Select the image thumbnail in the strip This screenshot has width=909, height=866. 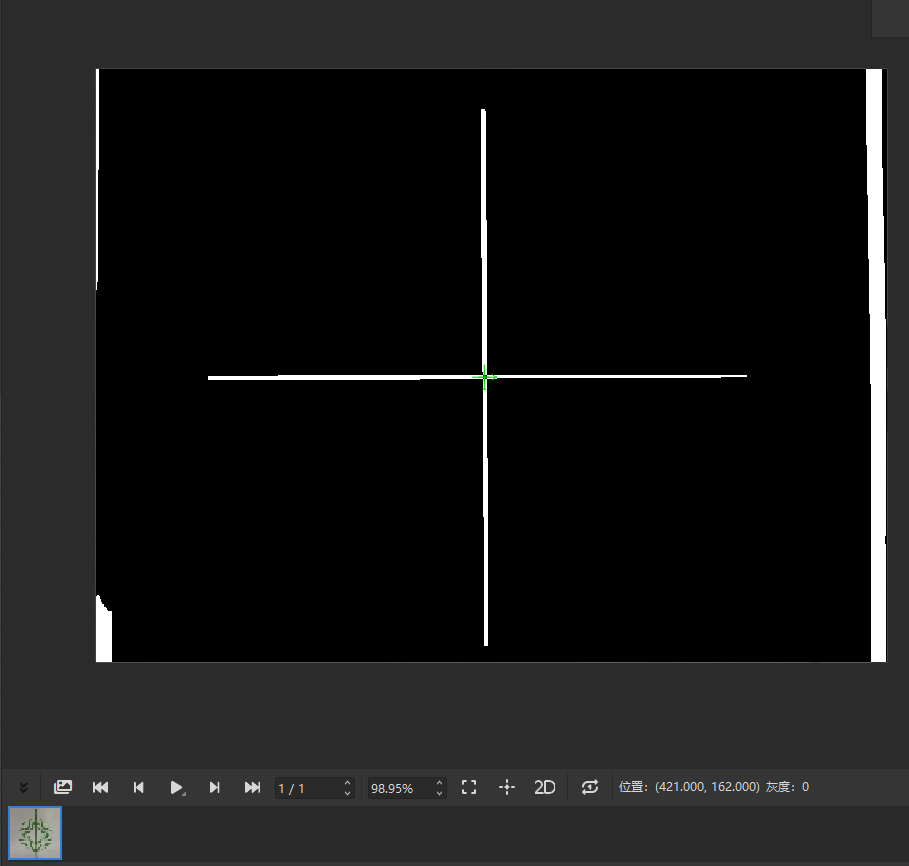coord(35,833)
